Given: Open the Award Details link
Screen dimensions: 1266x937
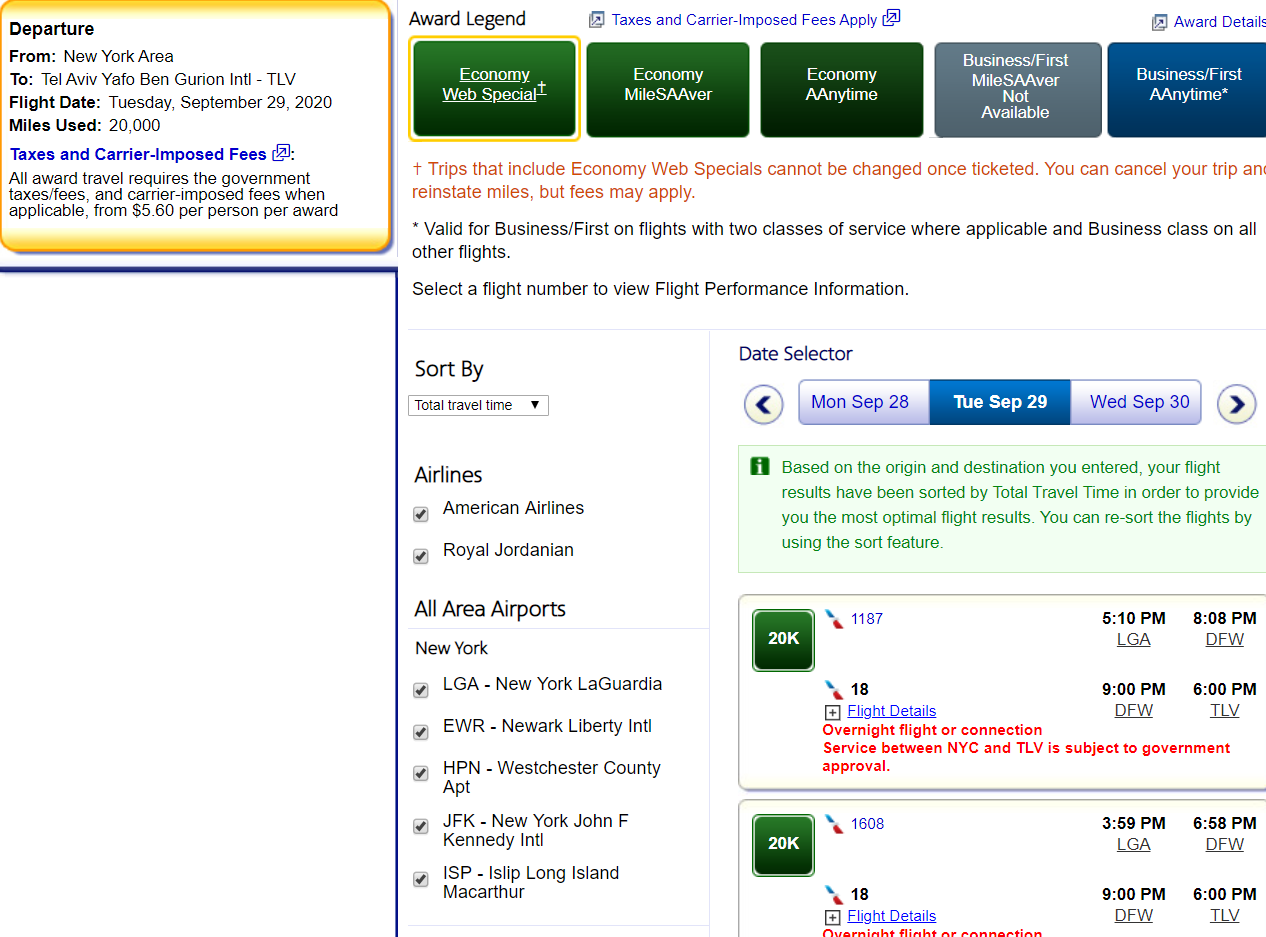Looking at the screenshot, I should coord(1219,22).
